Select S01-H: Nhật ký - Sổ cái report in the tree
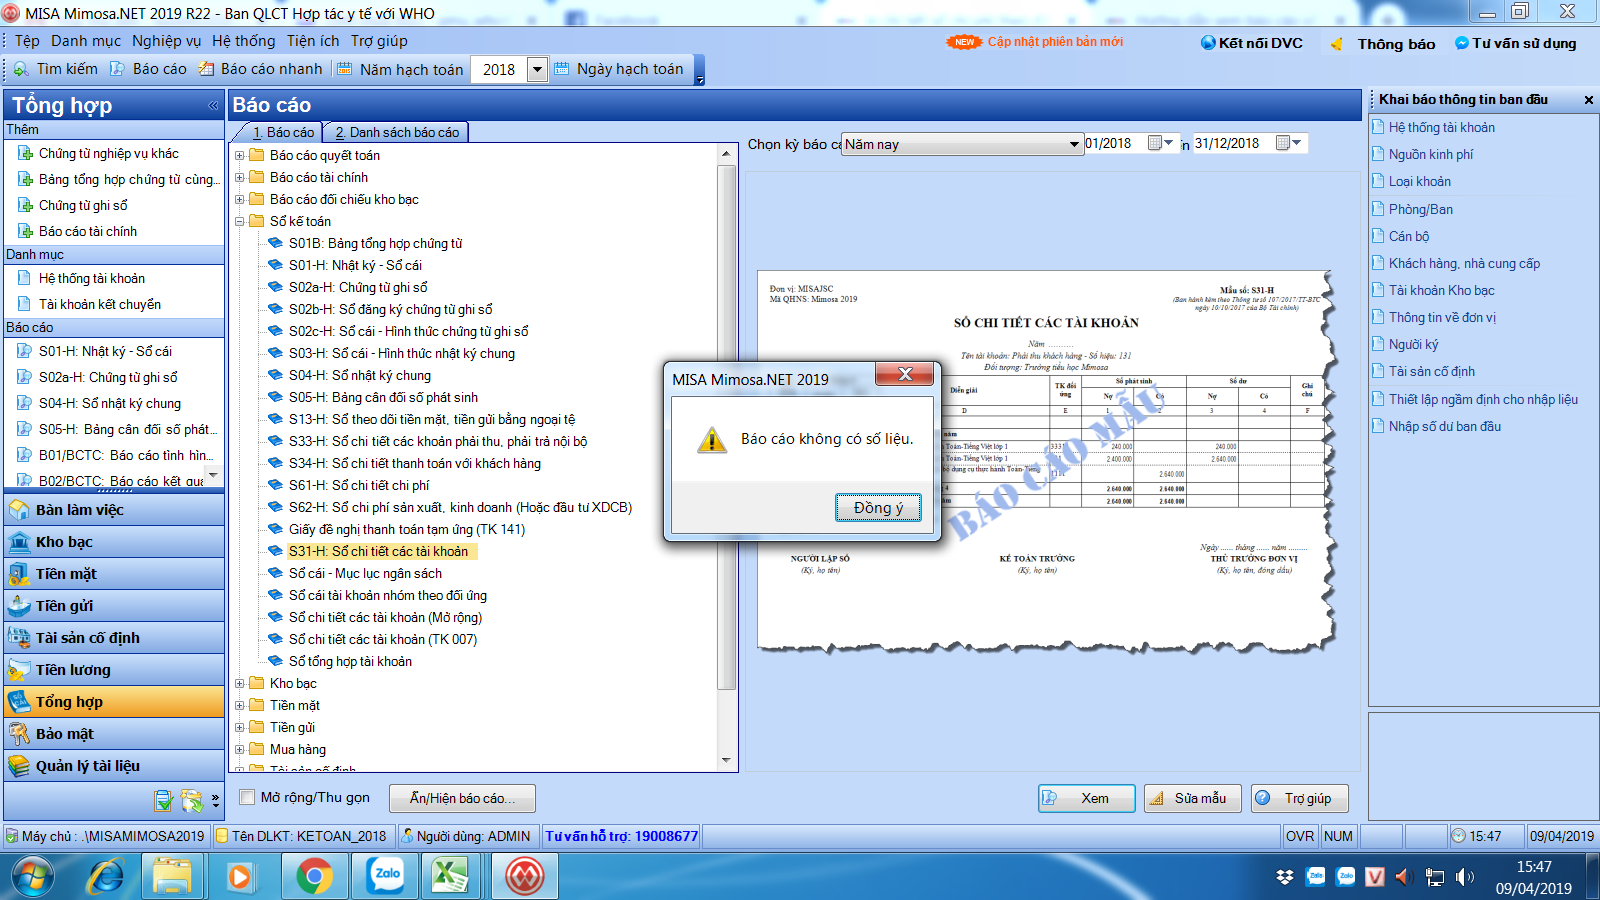The width and height of the screenshot is (1600, 900). tap(355, 265)
